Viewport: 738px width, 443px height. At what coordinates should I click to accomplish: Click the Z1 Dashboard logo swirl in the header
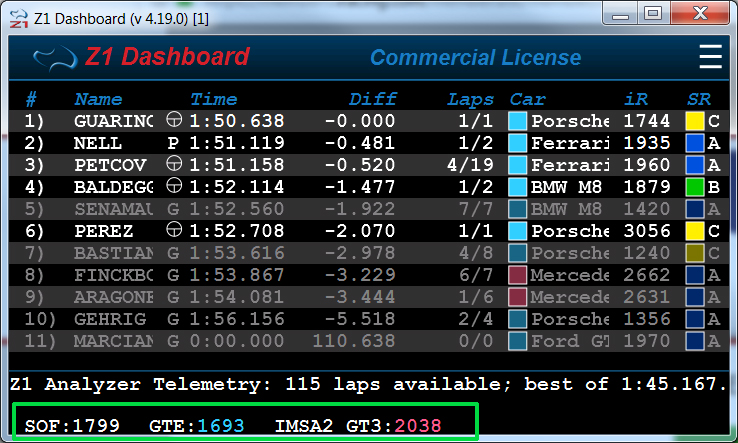point(56,59)
